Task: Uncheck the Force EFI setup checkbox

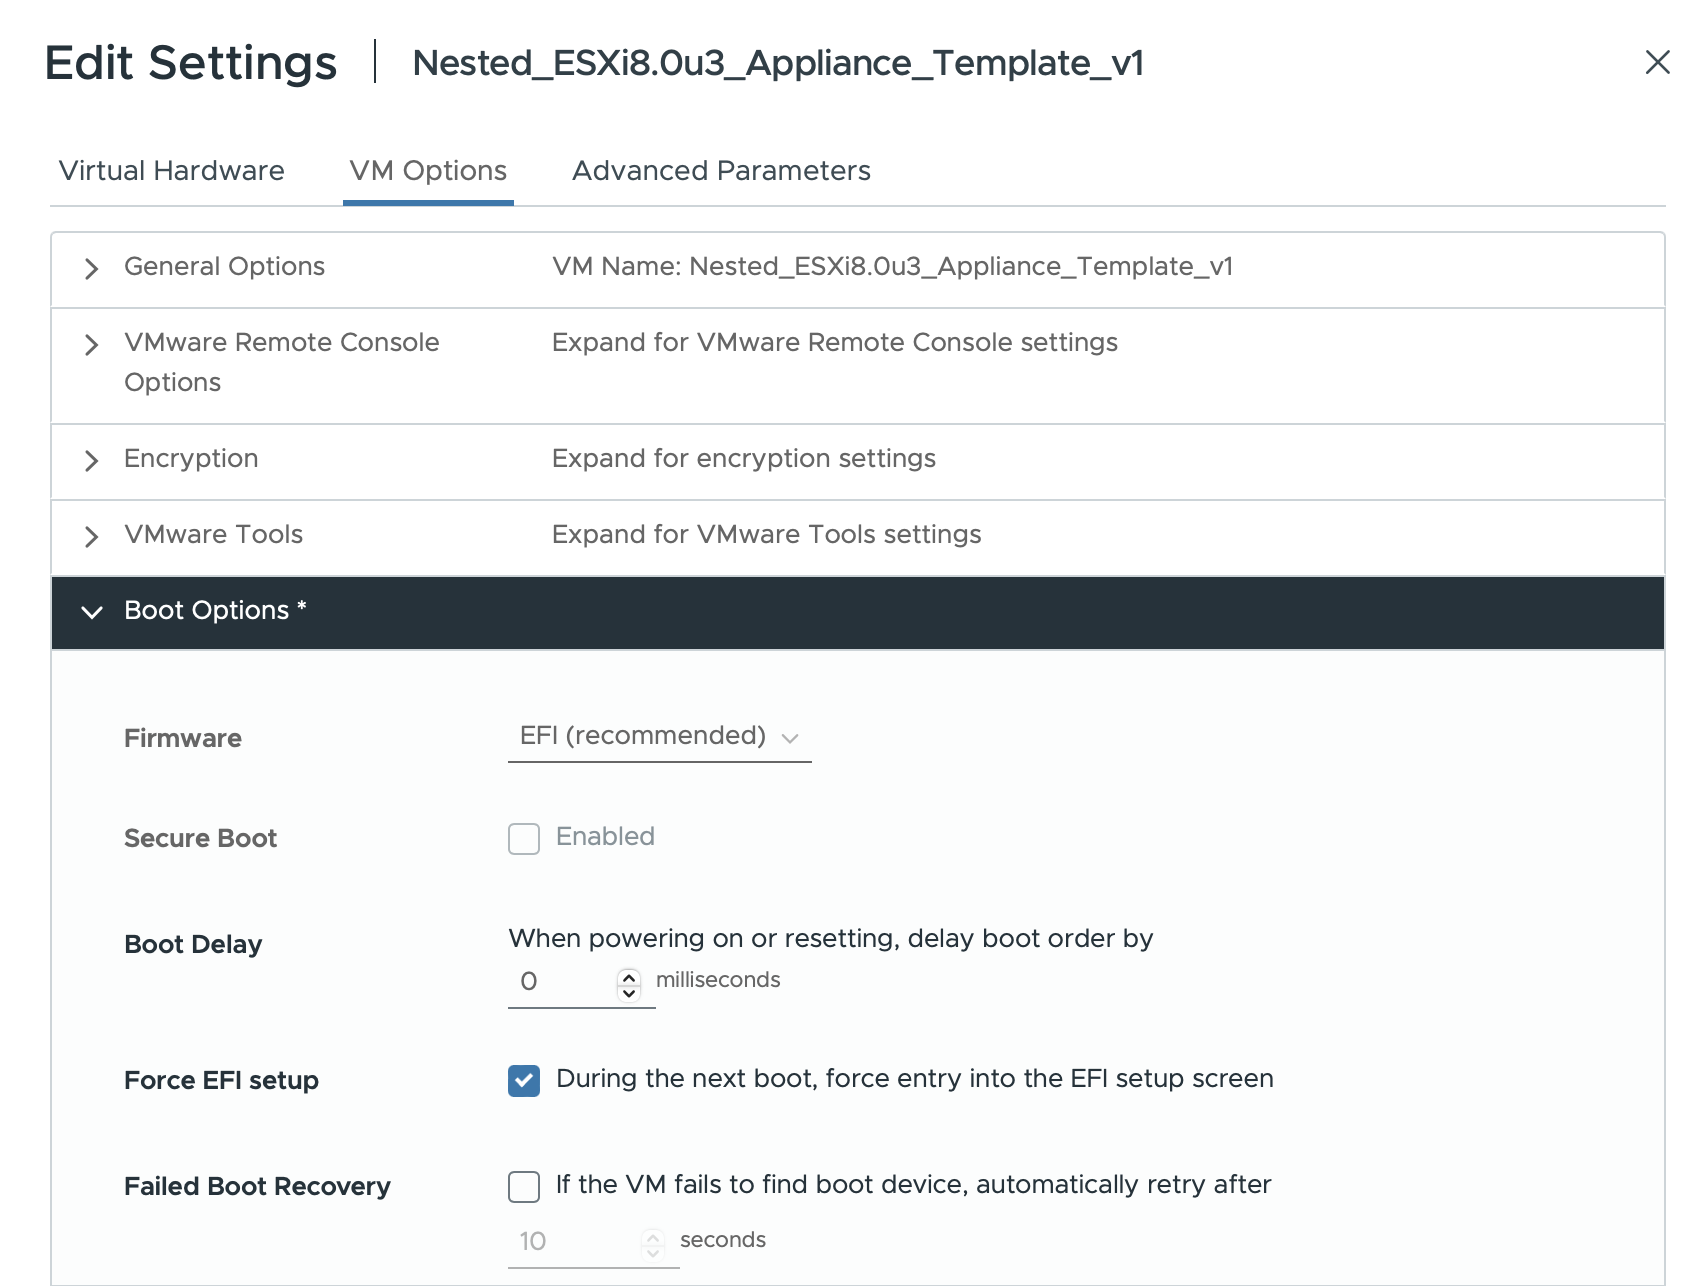Action: pos(524,1080)
